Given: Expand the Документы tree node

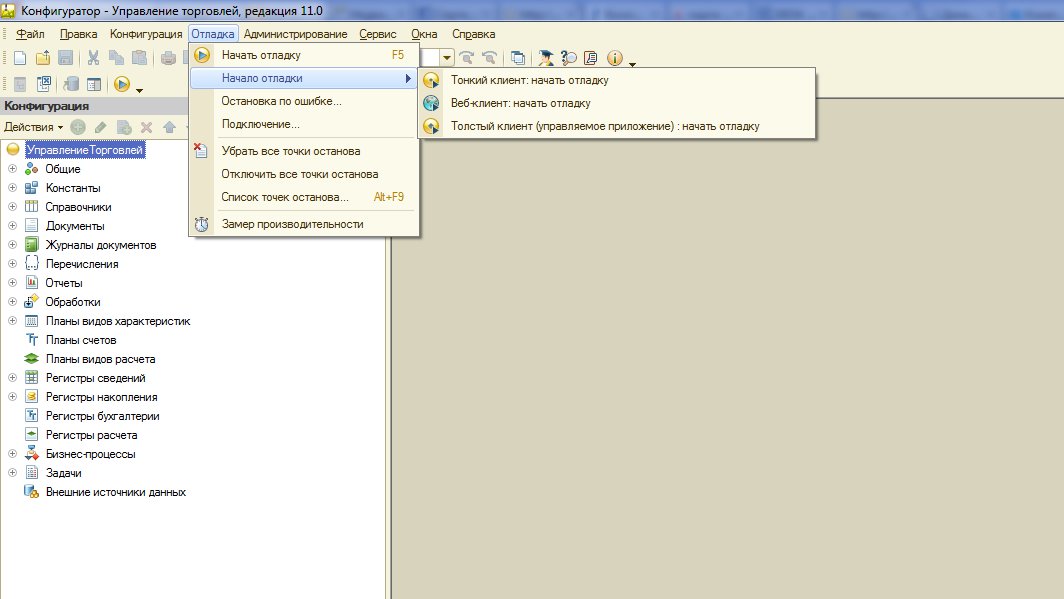Looking at the screenshot, I should [x=12, y=225].
